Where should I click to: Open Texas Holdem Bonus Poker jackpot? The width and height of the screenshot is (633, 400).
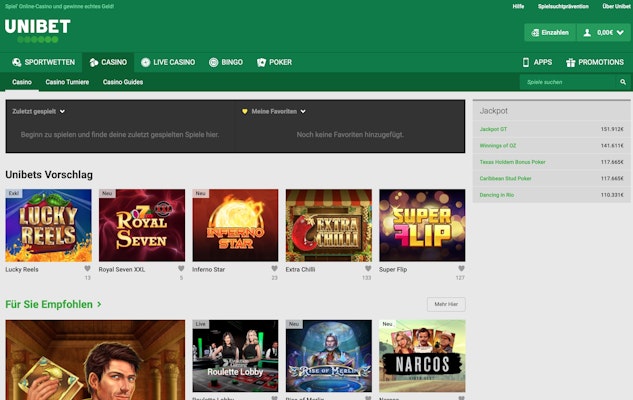pyautogui.click(x=512, y=162)
